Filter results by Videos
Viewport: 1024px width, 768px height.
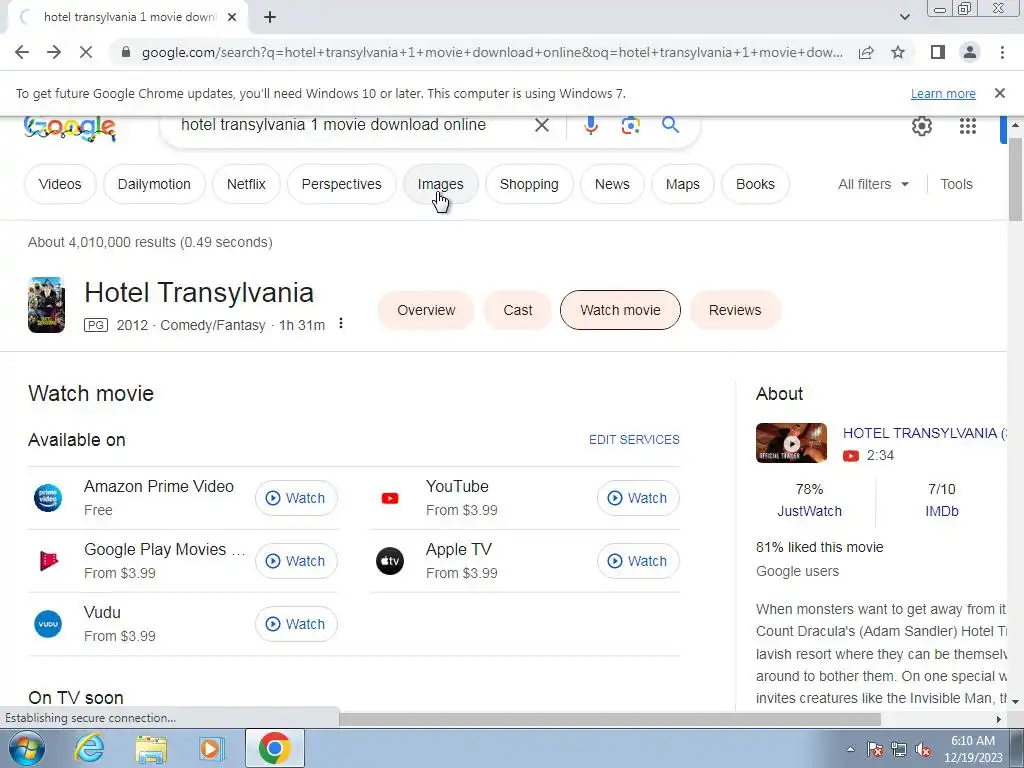(x=60, y=184)
